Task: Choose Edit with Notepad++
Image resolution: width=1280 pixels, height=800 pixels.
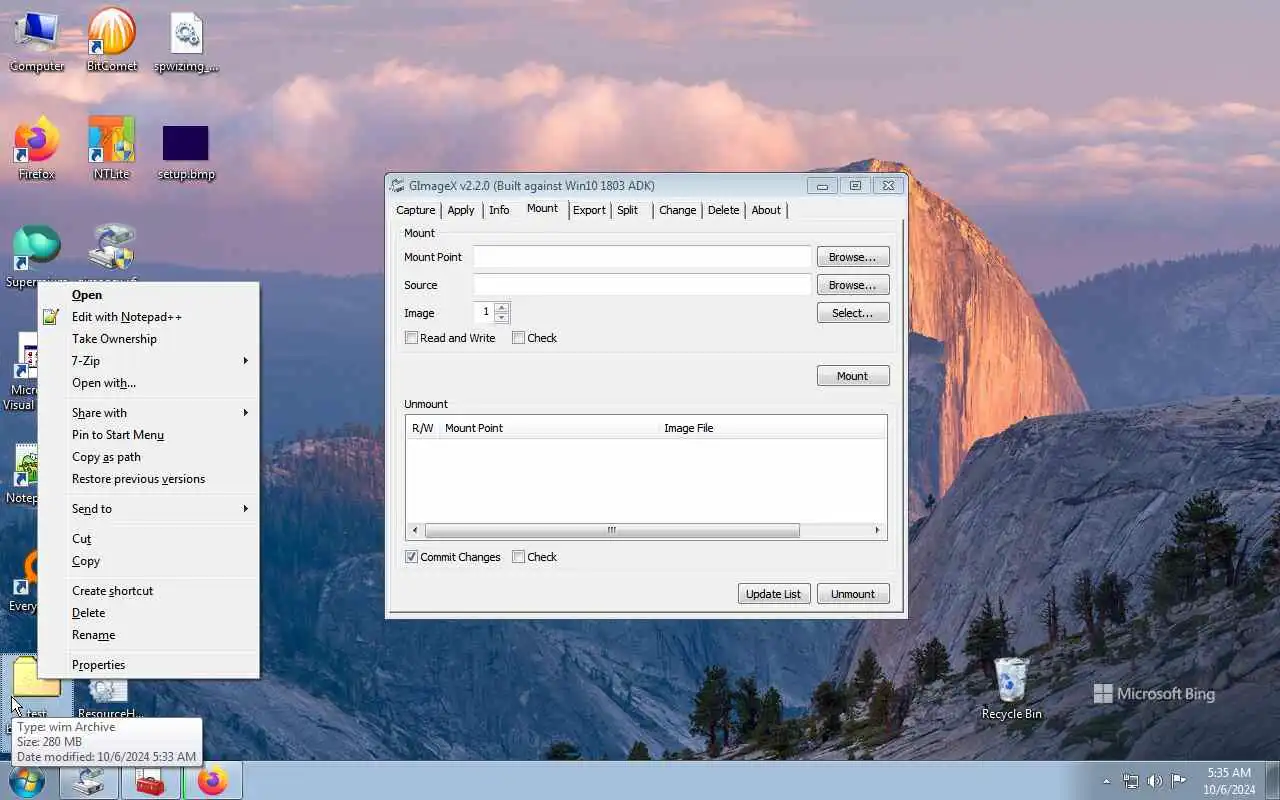Action: click(148, 317)
